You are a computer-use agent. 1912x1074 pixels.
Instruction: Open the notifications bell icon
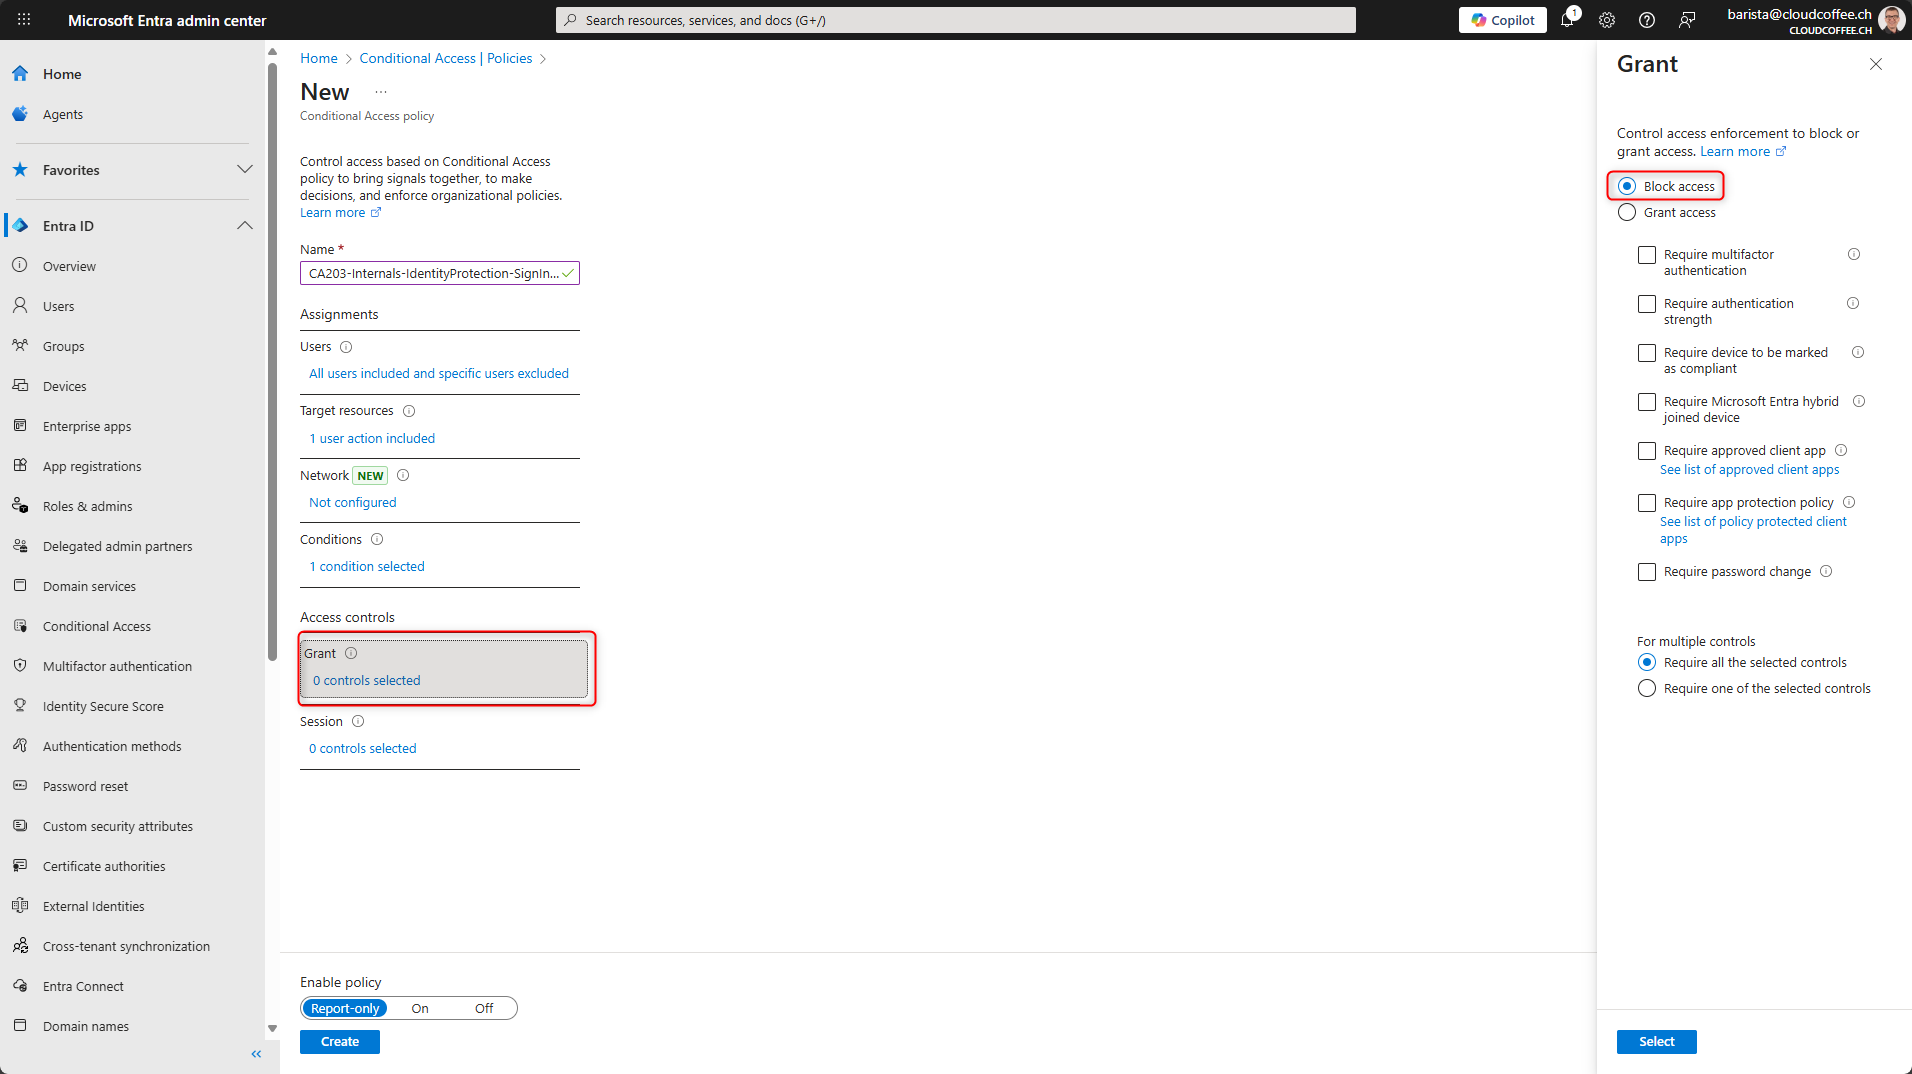(1567, 20)
